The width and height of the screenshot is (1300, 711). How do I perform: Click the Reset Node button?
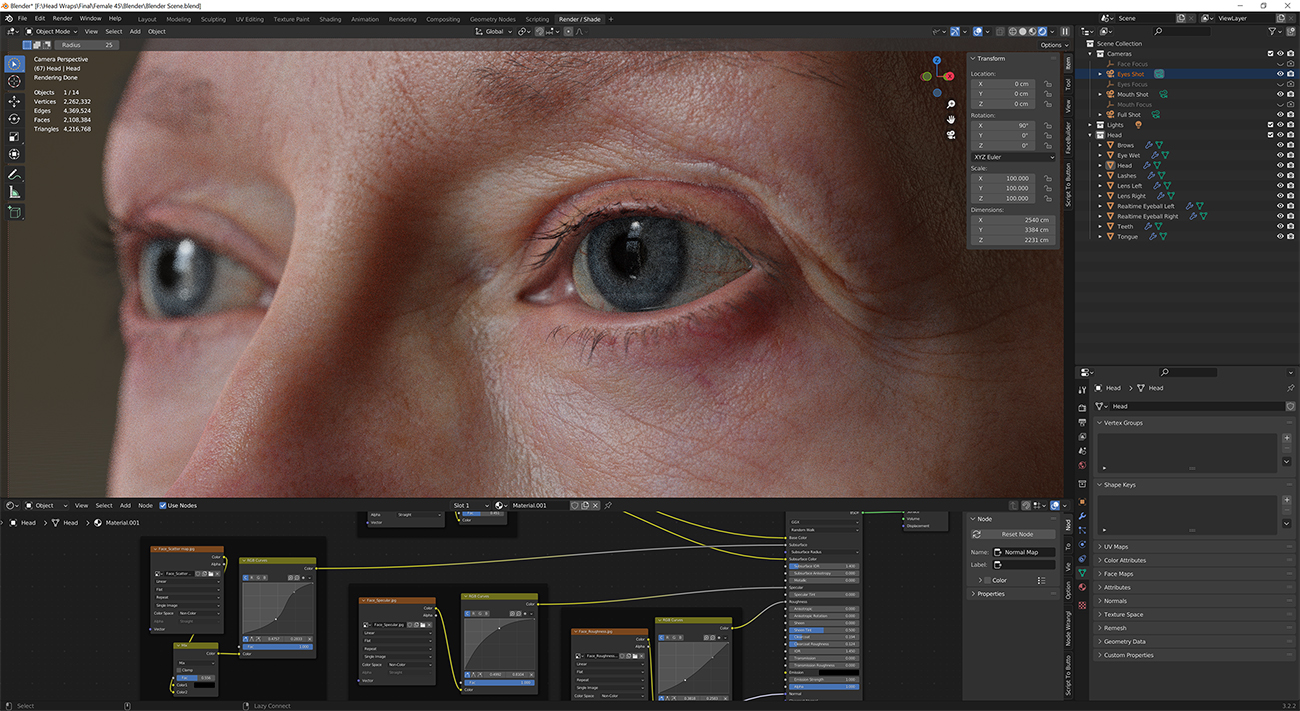[x=1017, y=534]
